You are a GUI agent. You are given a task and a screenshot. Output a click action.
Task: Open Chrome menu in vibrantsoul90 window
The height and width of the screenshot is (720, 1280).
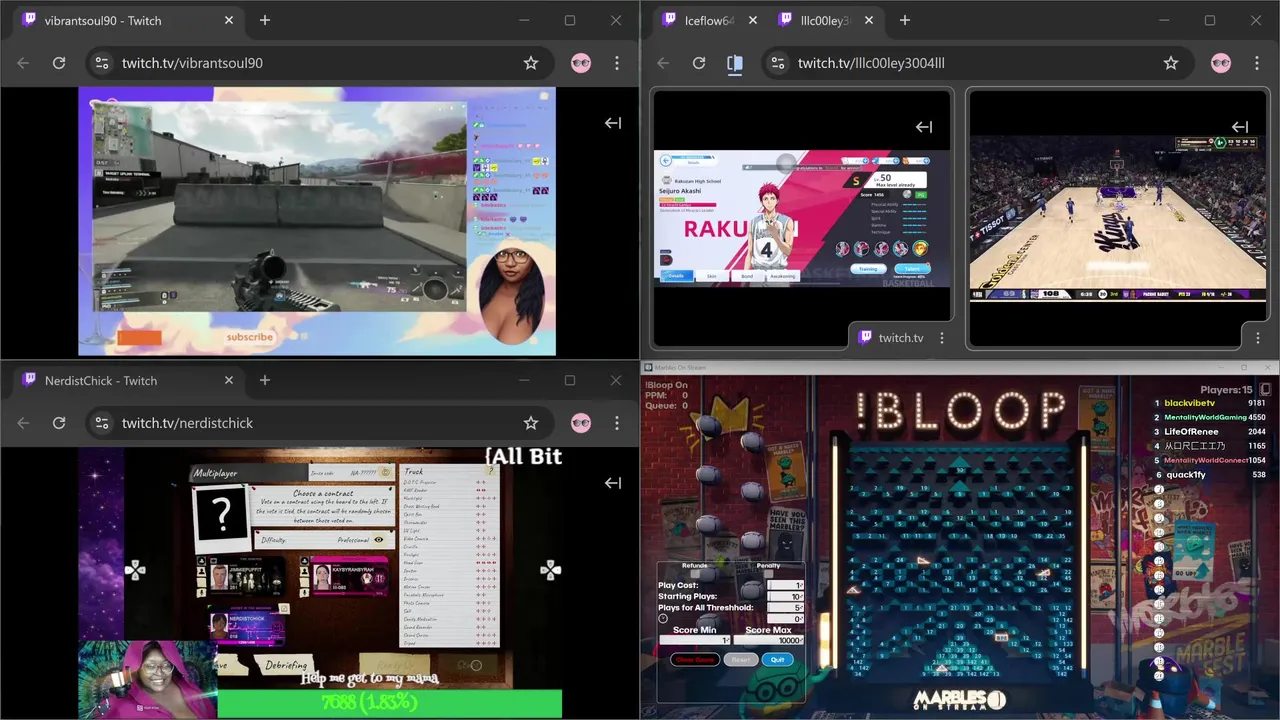(617, 63)
